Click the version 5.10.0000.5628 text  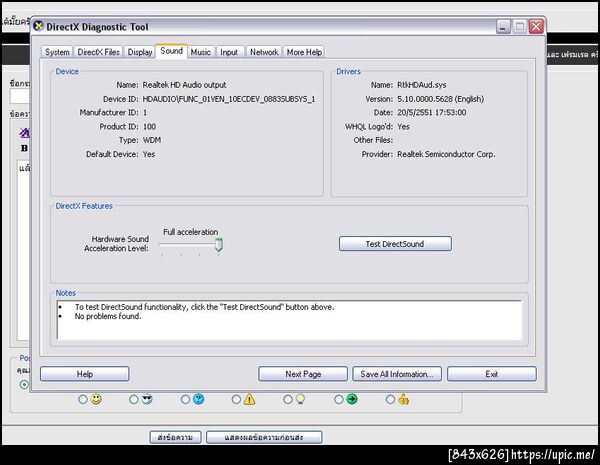click(x=440, y=99)
